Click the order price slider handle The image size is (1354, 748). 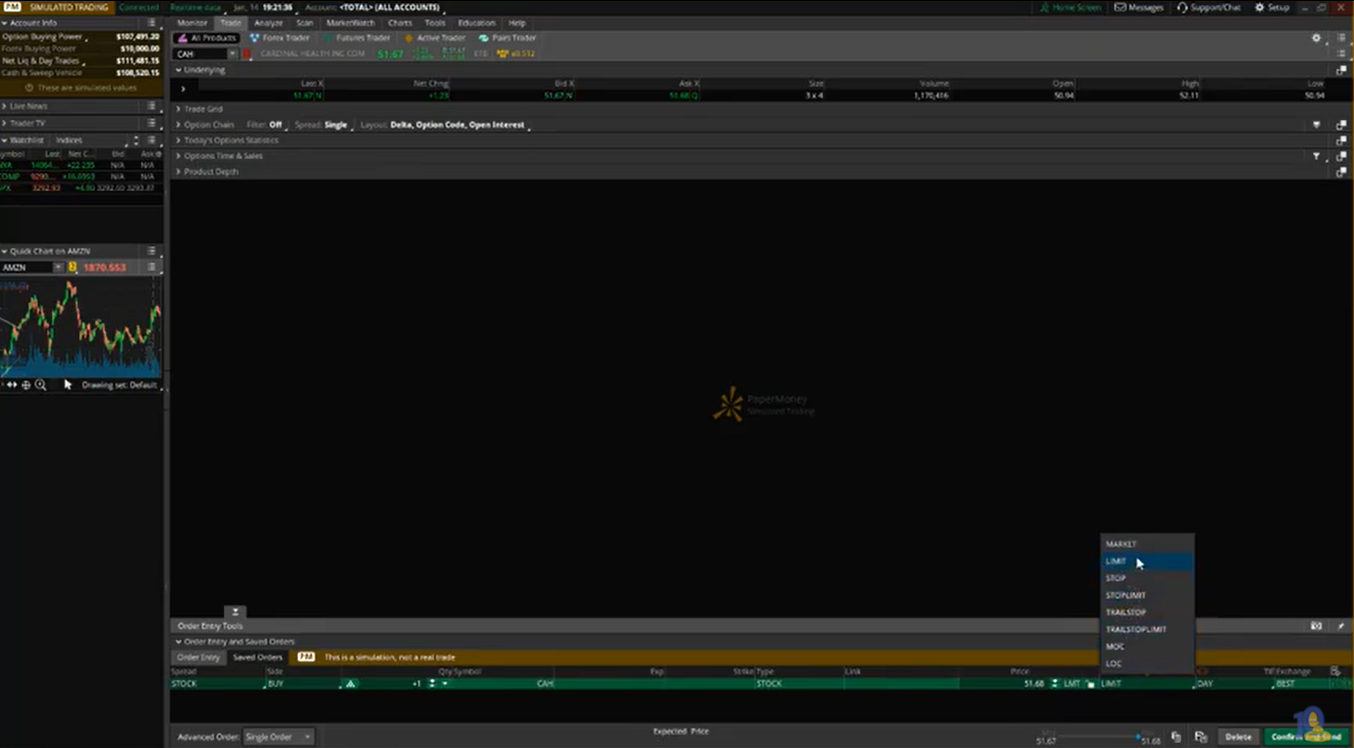[x=1138, y=736]
